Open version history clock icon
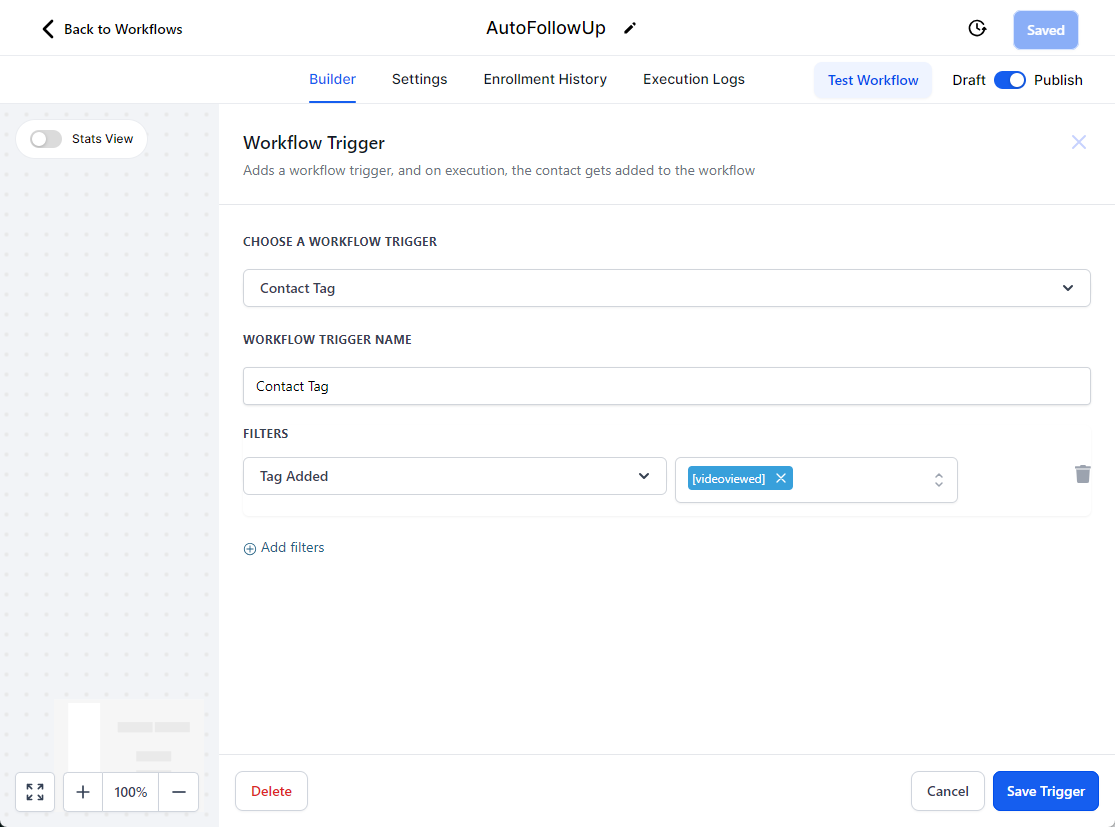The height and width of the screenshot is (827, 1115). point(977,28)
